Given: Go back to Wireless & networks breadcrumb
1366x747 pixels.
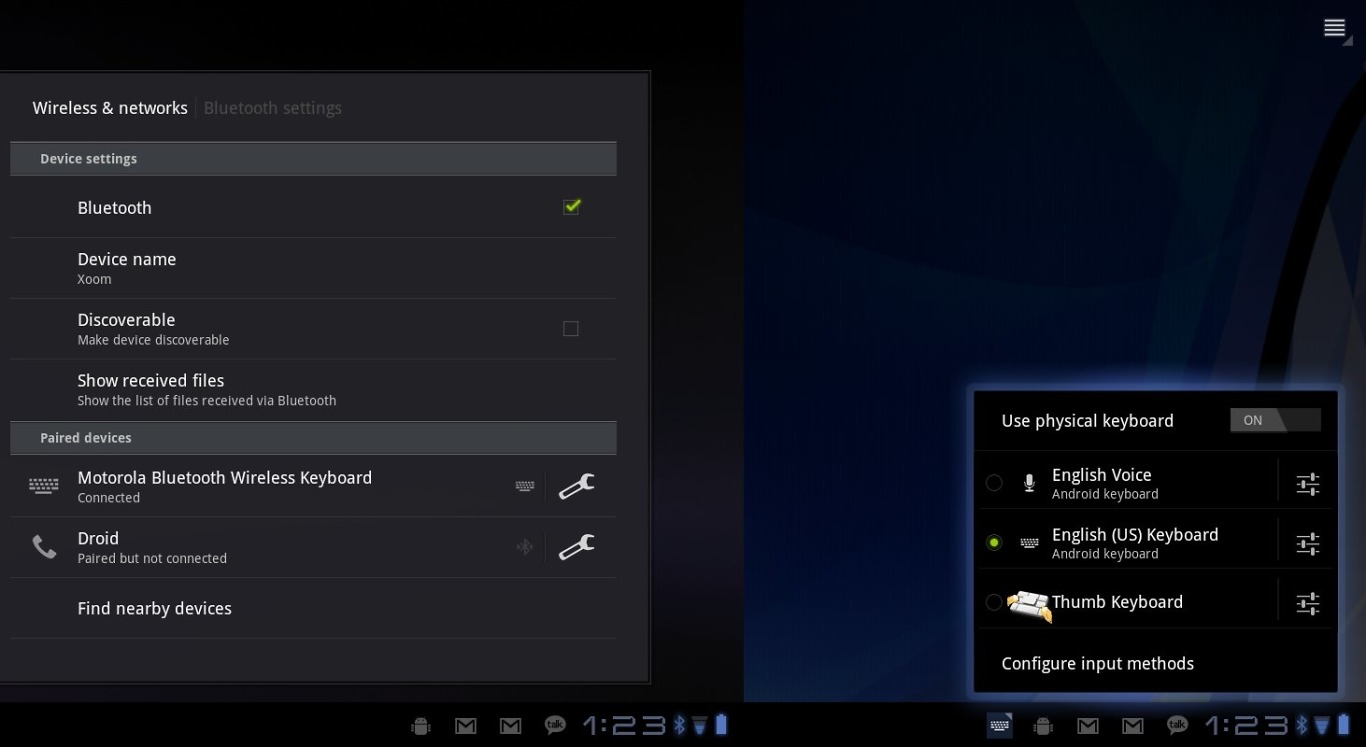Looking at the screenshot, I should pyautogui.click(x=110, y=108).
